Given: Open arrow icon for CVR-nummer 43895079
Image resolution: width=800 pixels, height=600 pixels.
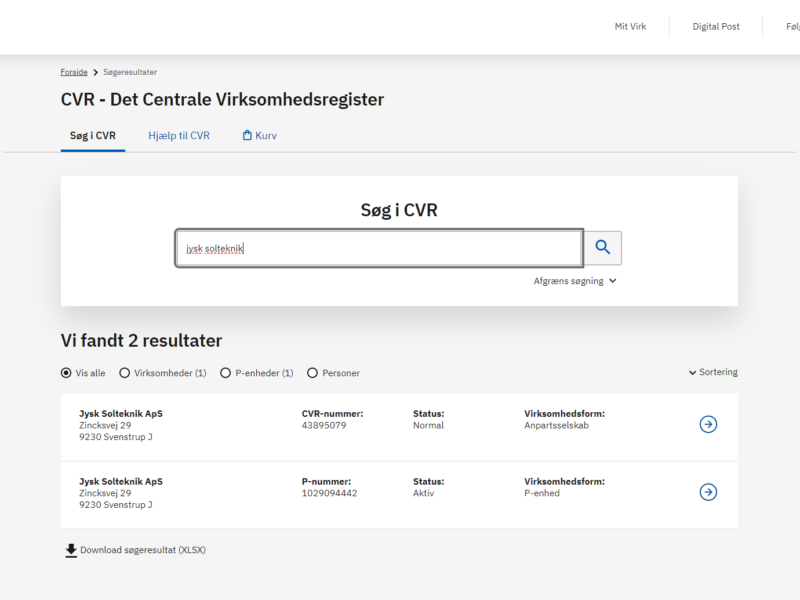Looking at the screenshot, I should coord(708,424).
